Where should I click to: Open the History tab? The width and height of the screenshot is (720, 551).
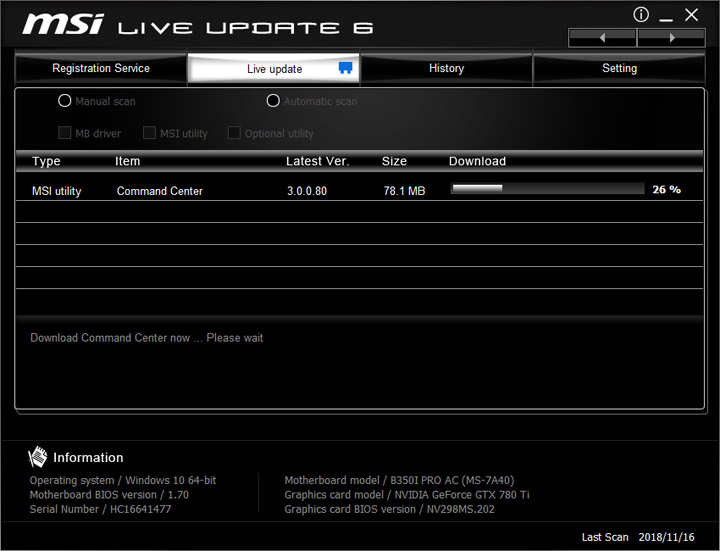[446, 68]
